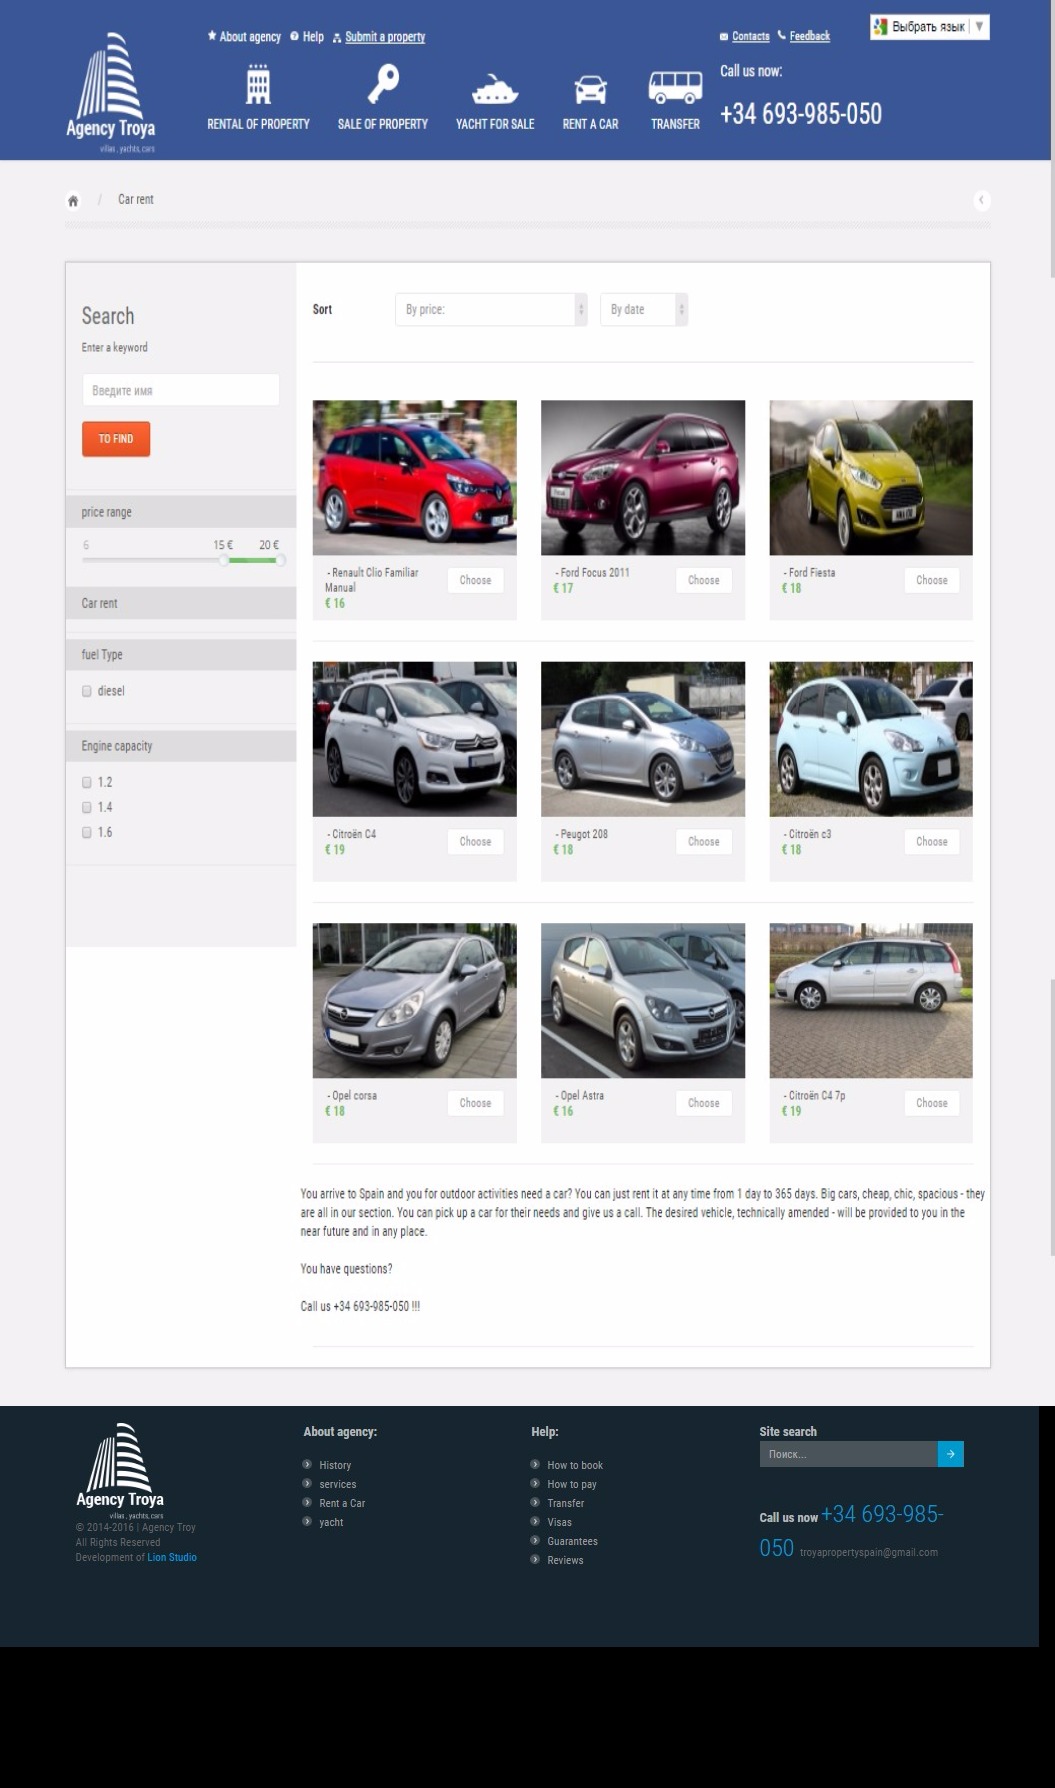Open the Lion Studio developer link
1055x1788 pixels.
(x=172, y=1557)
